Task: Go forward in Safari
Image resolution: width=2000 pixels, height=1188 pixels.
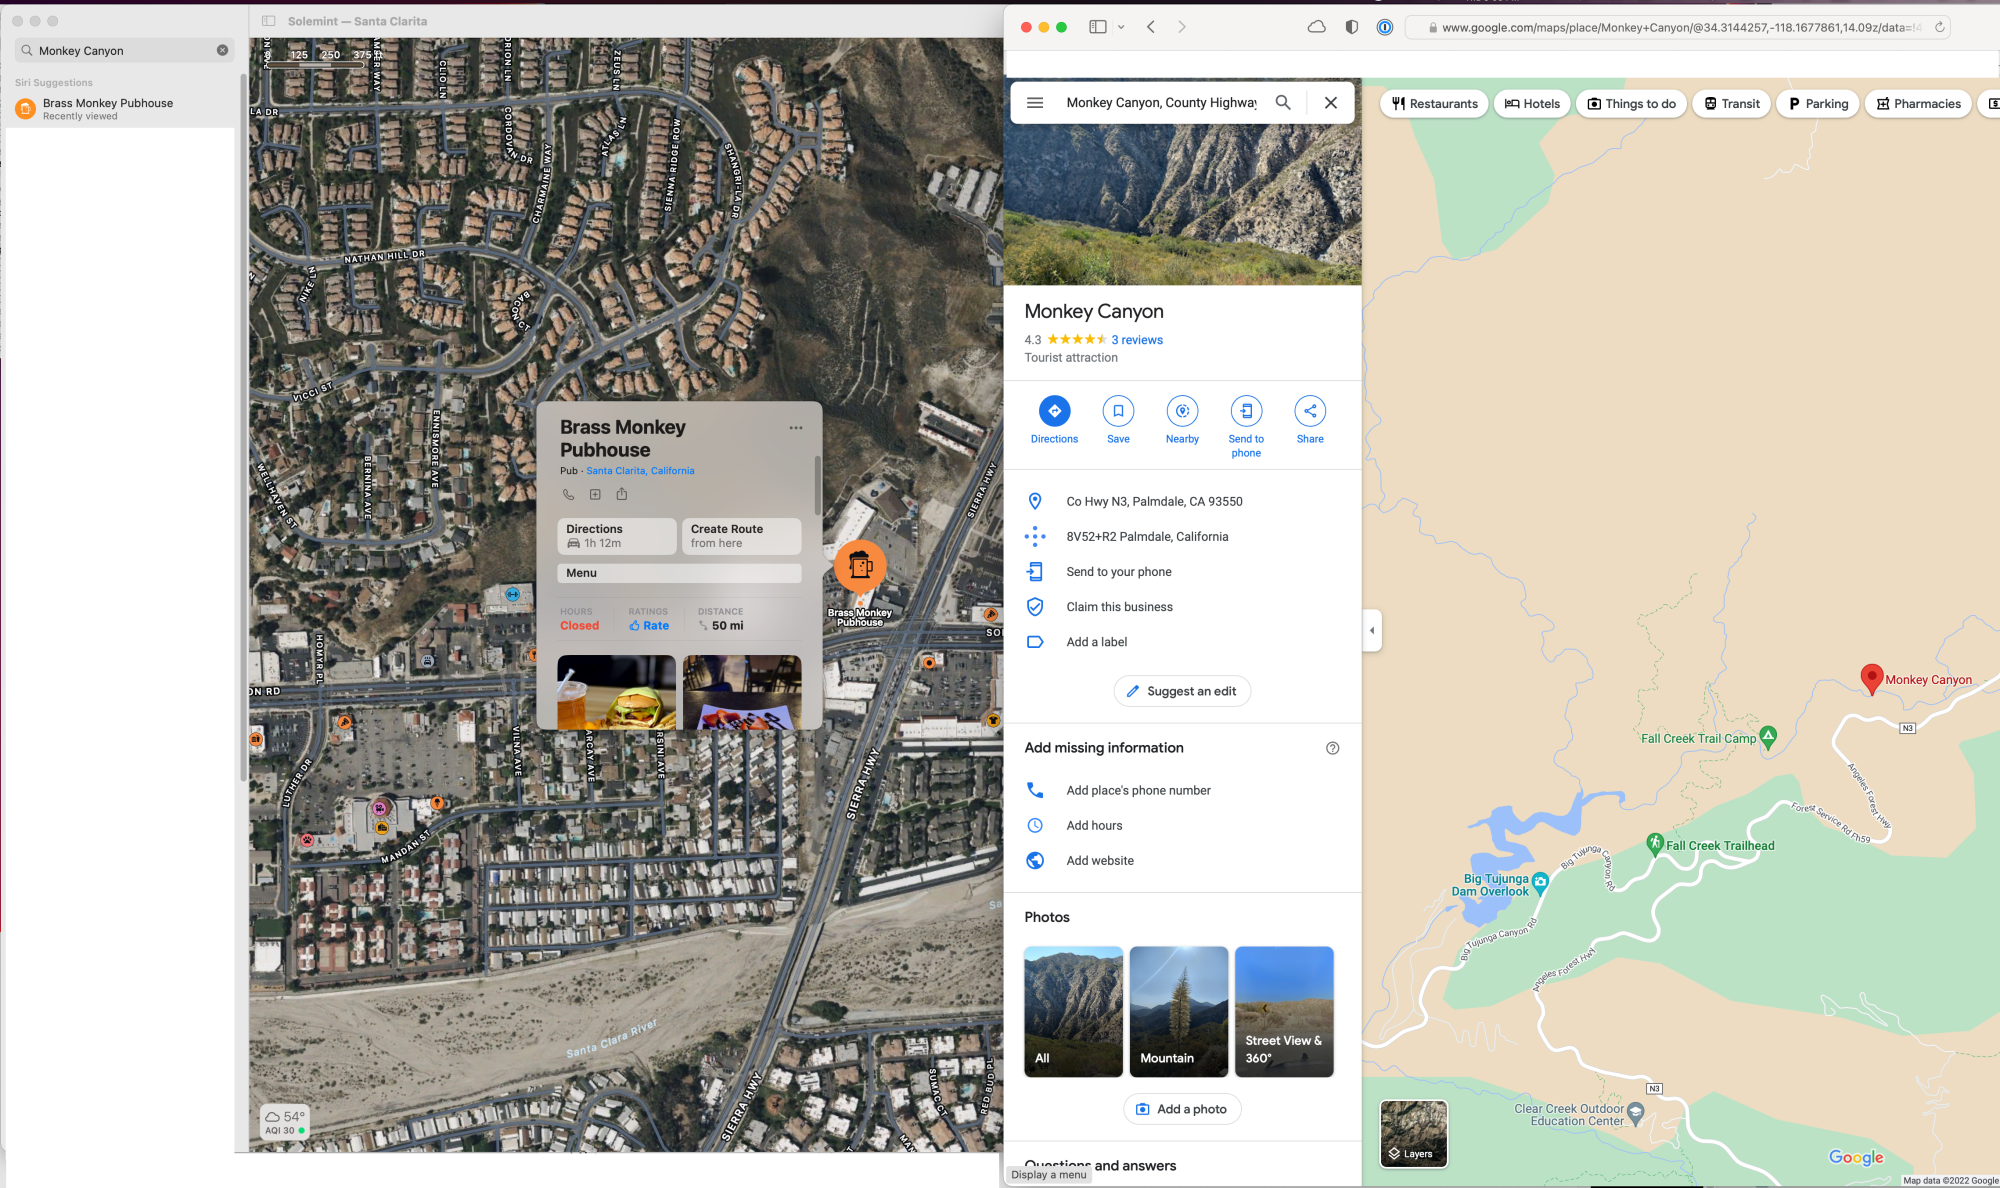Action: [1182, 27]
